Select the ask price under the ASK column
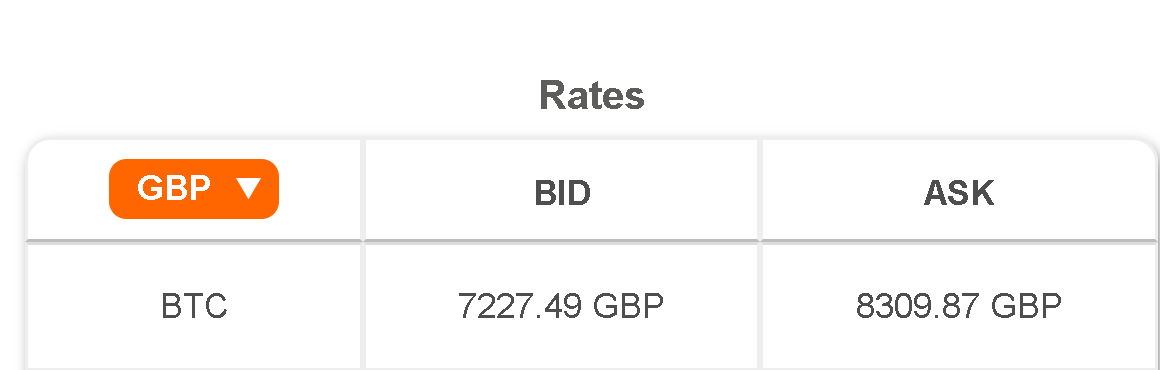 (959, 306)
